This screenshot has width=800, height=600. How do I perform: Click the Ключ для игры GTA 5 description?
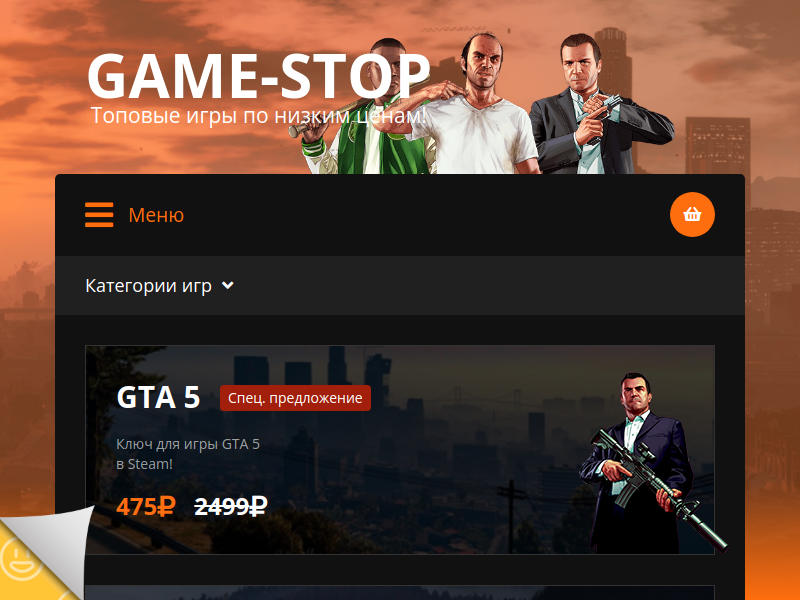188,454
